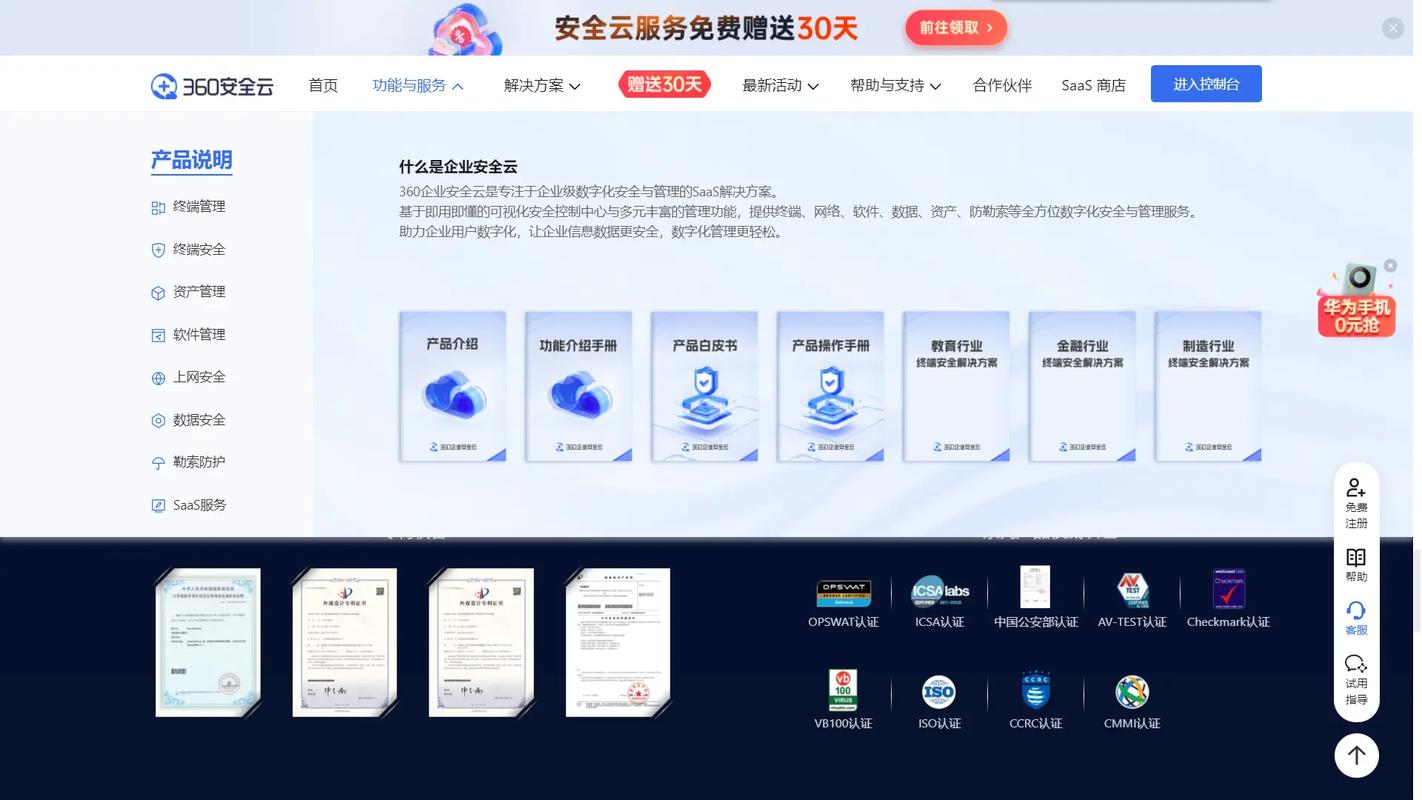Click the ICSA labs certification logo

pos(940,591)
